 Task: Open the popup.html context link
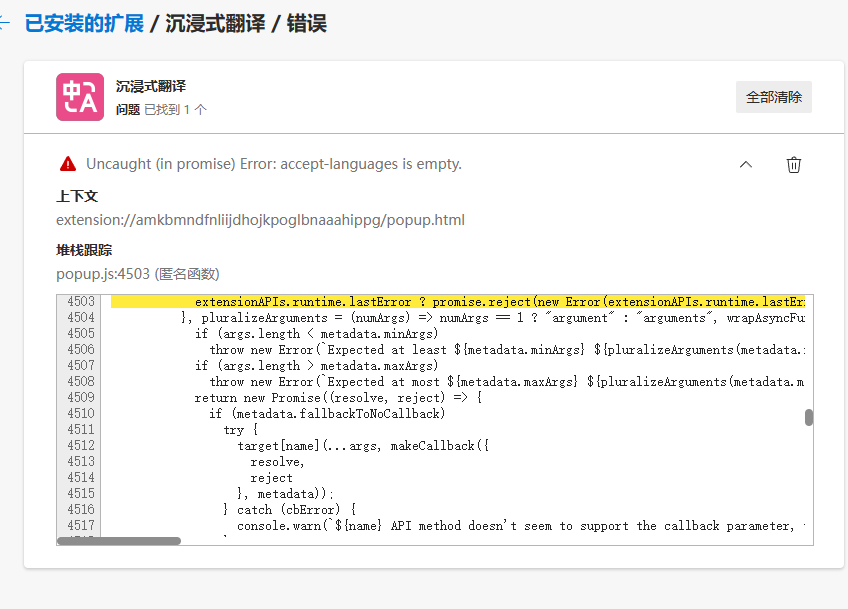coord(259,219)
